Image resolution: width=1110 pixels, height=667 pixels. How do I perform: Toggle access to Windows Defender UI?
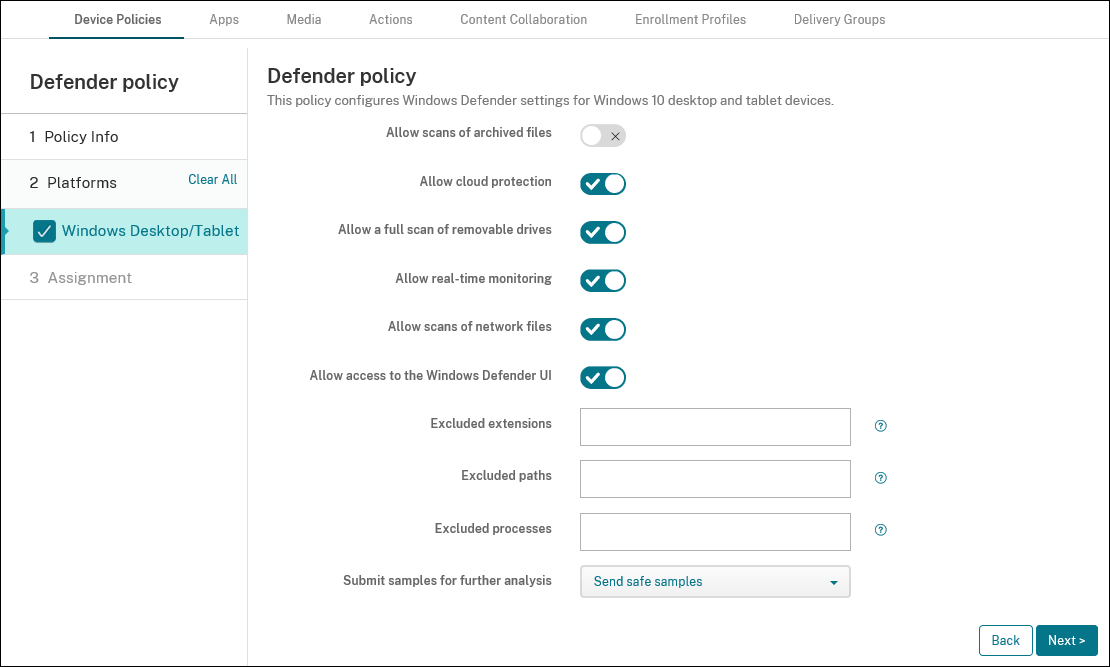click(603, 377)
